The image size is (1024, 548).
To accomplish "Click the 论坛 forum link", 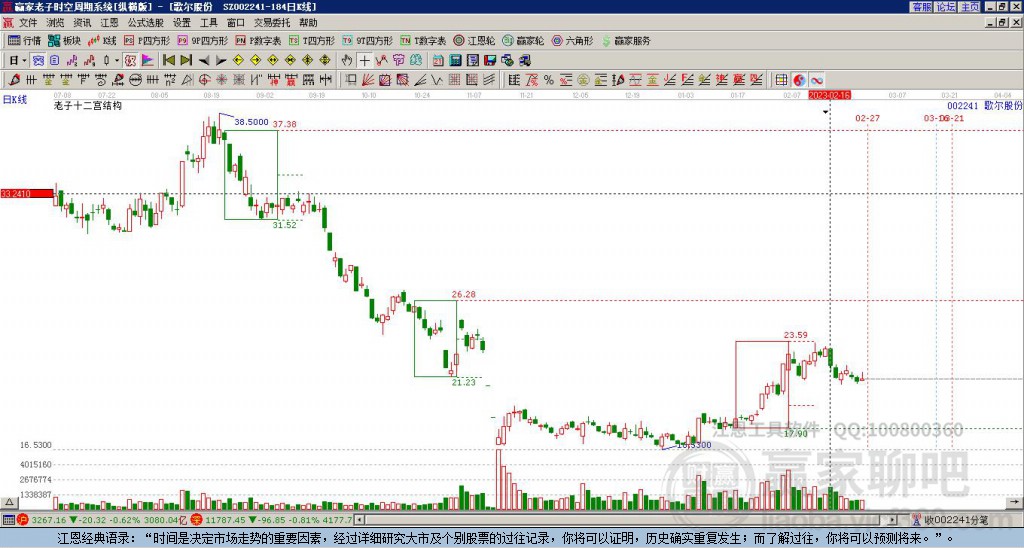I will coord(945,7).
